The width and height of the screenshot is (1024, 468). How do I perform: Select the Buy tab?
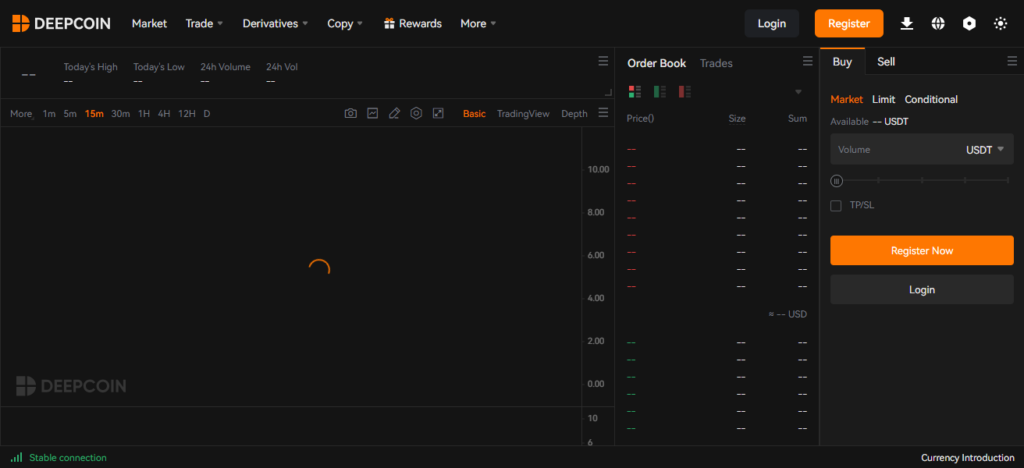click(x=842, y=62)
